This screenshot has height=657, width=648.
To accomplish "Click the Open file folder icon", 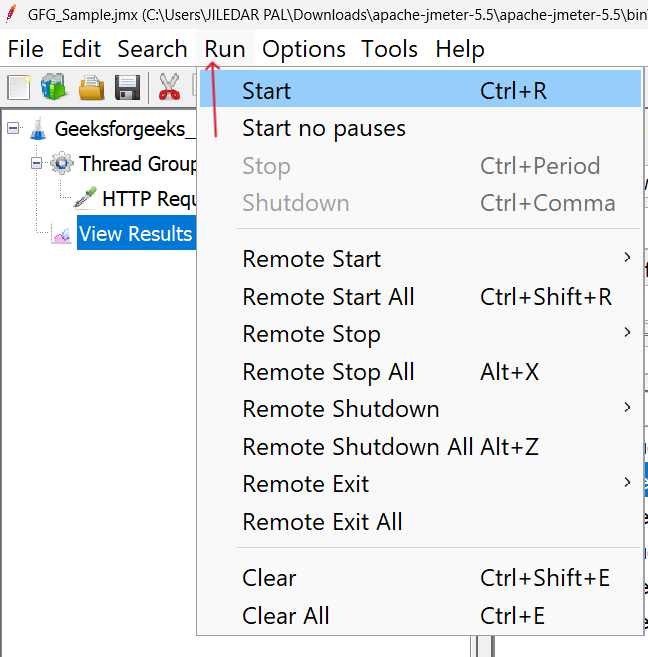I will click(91, 87).
